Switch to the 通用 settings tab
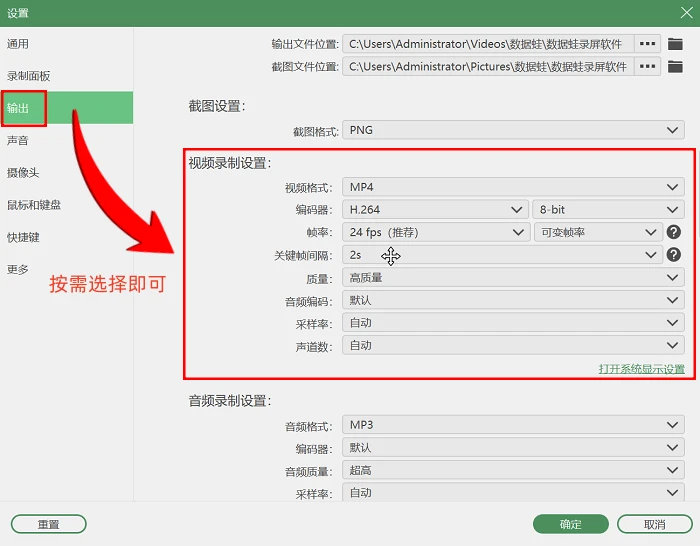Image resolution: width=700 pixels, height=546 pixels. [x=67, y=44]
